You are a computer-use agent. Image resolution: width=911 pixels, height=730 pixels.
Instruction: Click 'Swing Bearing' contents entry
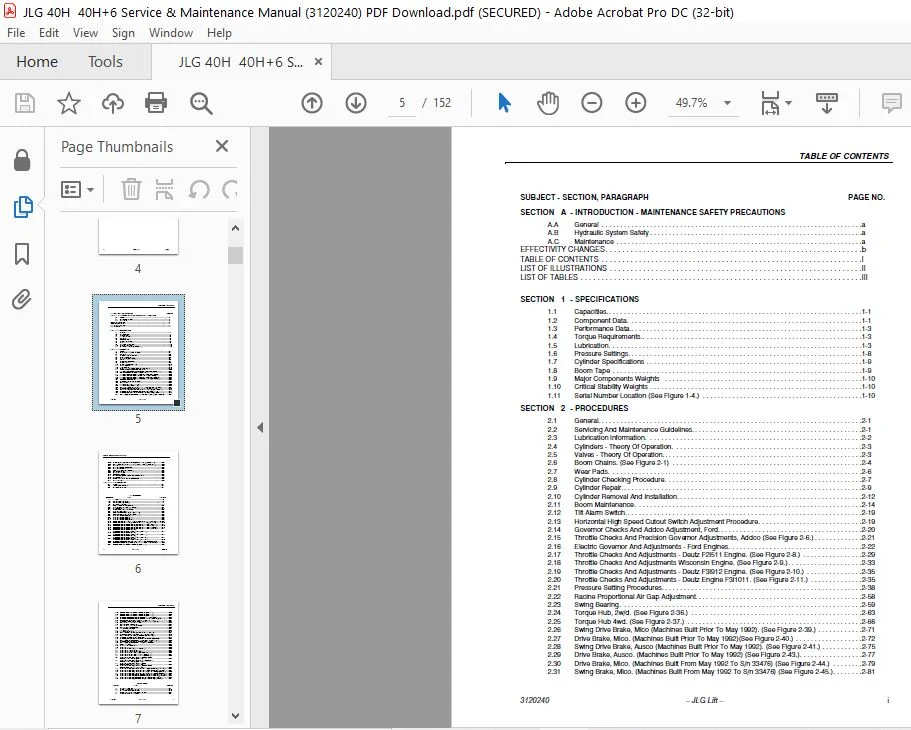[597, 605]
